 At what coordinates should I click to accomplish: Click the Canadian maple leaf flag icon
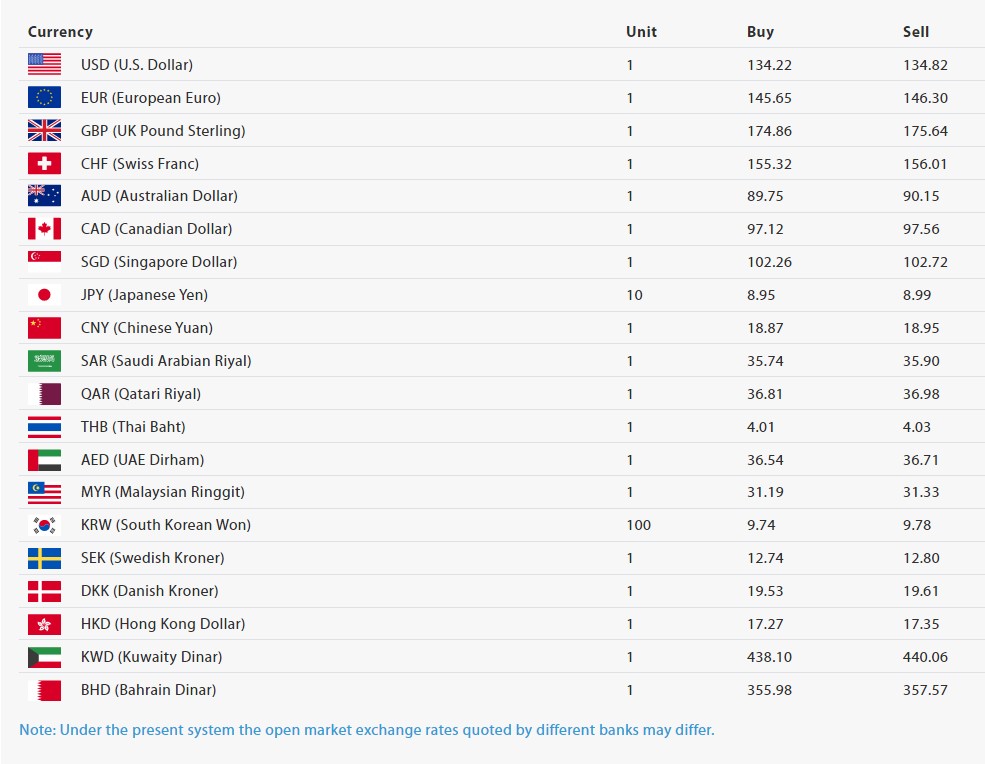(x=44, y=229)
